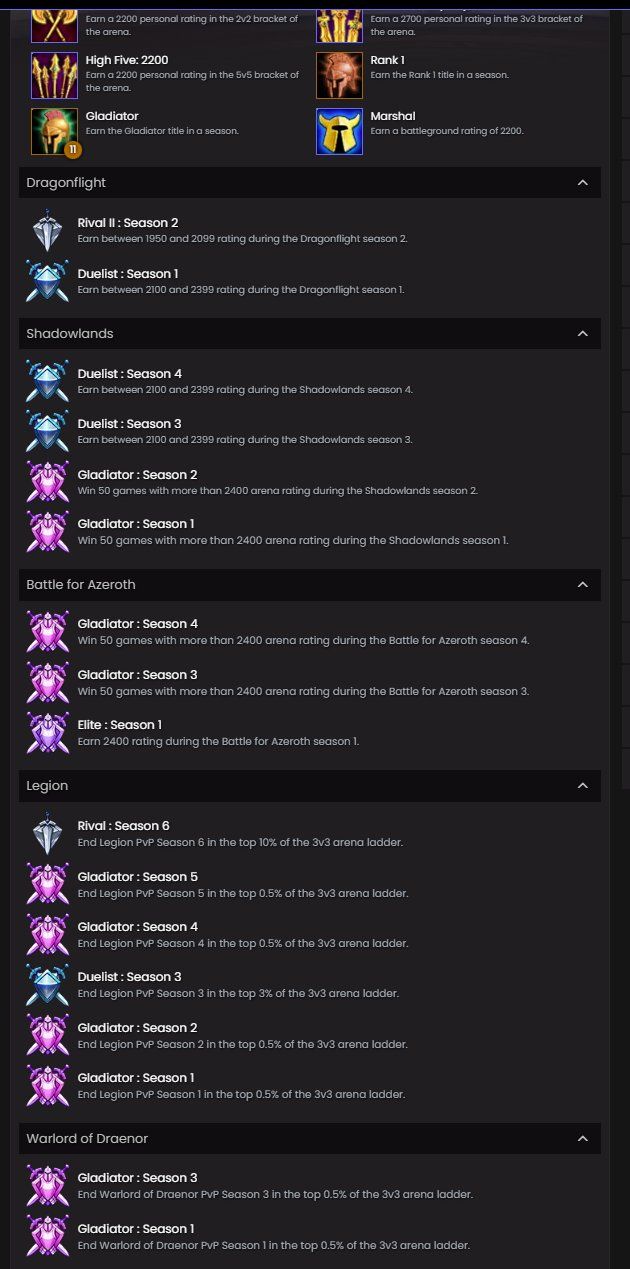Image resolution: width=630 pixels, height=1269 pixels.
Task: Collapse the Dragonflight section chevron
Action: click(x=583, y=183)
